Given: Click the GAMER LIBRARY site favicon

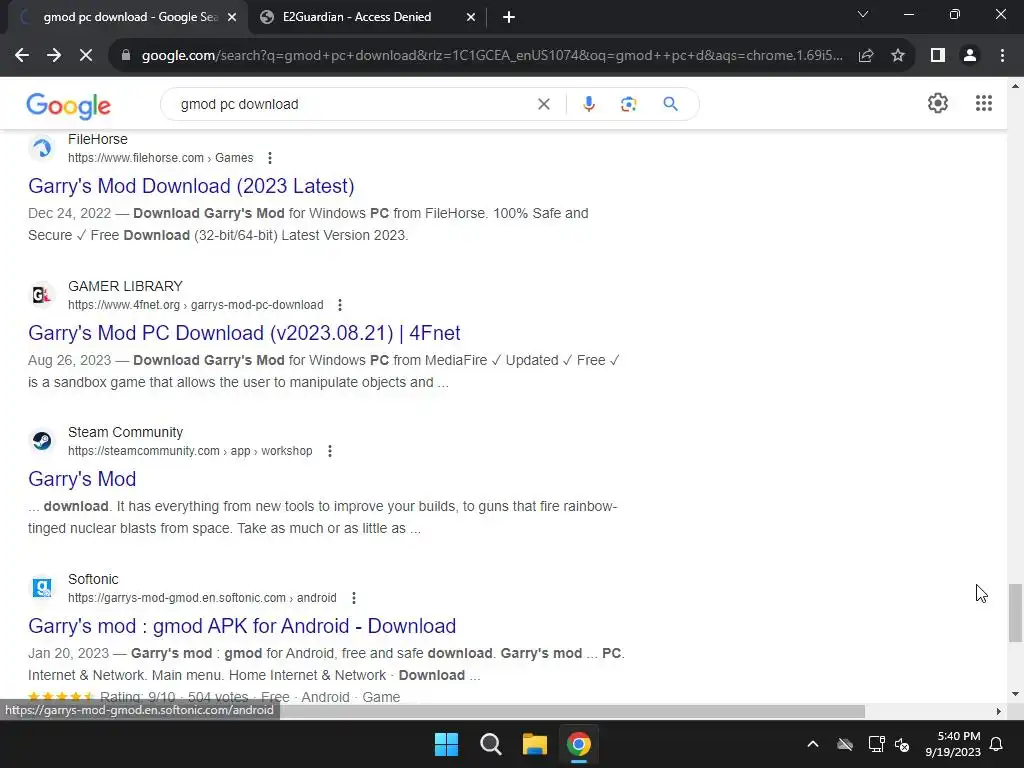Looking at the screenshot, I should click(42, 295).
